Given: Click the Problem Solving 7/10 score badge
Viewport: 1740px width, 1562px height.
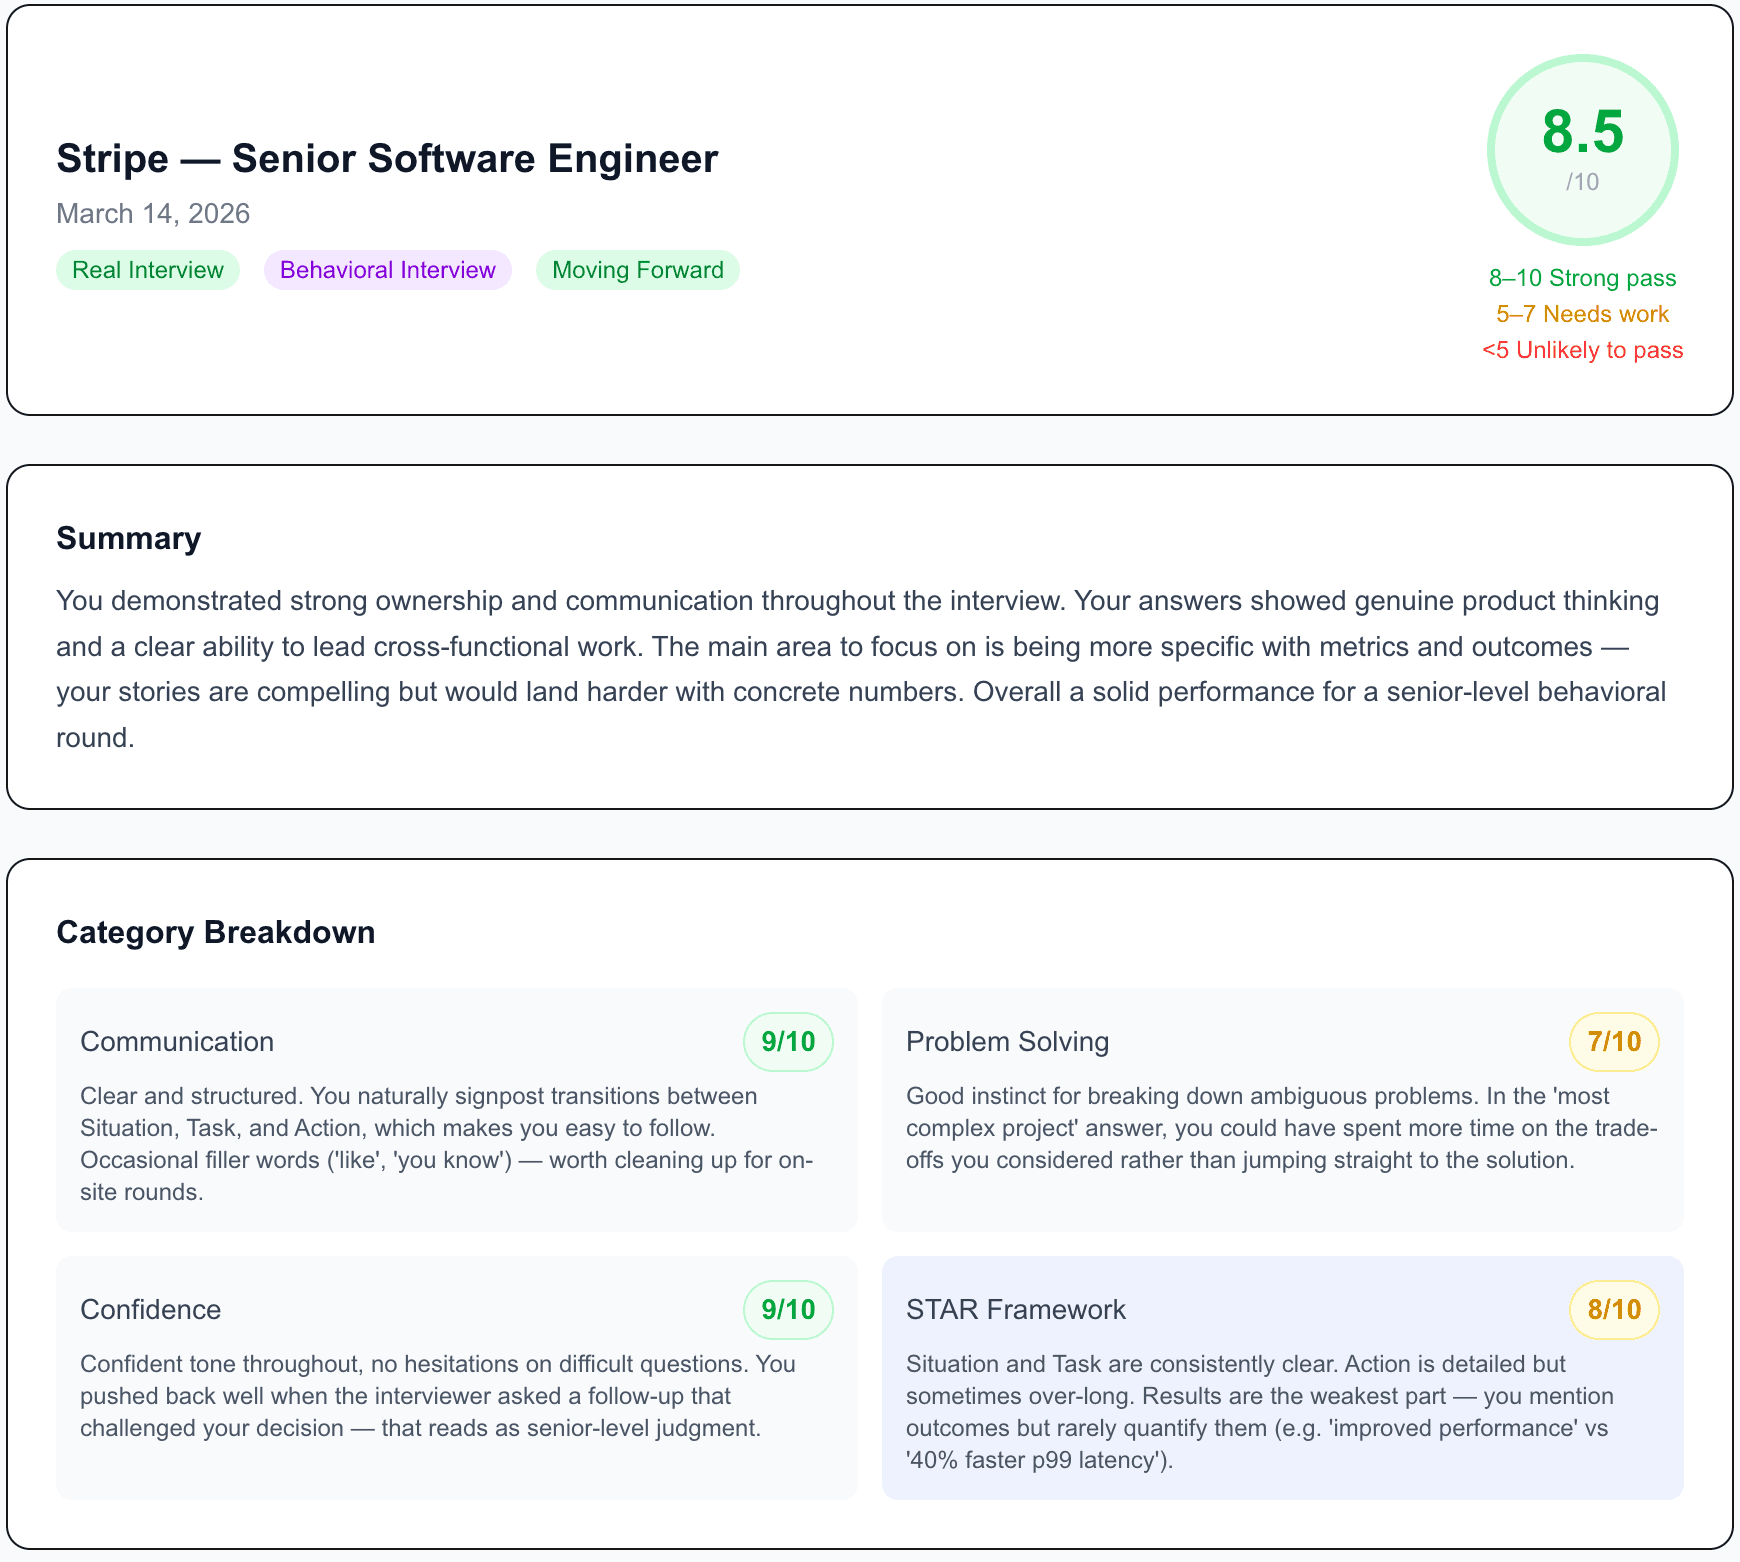Looking at the screenshot, I should (1614, 1042).
